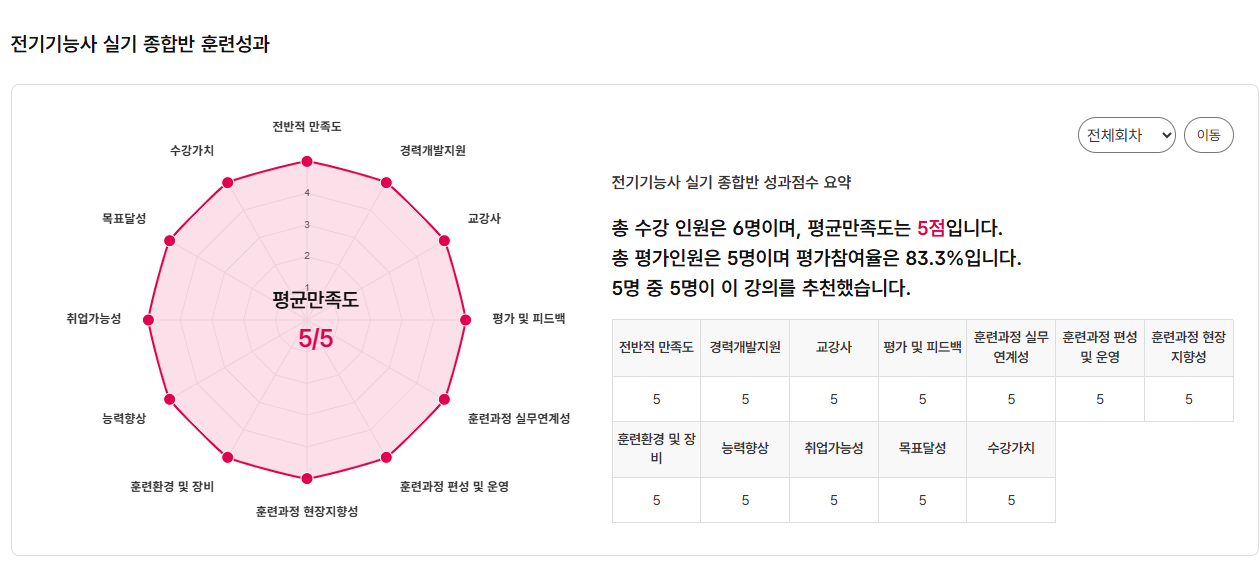Click the 취업가능성 radar chart data point

pyautogui.click(x=149, y=320)
